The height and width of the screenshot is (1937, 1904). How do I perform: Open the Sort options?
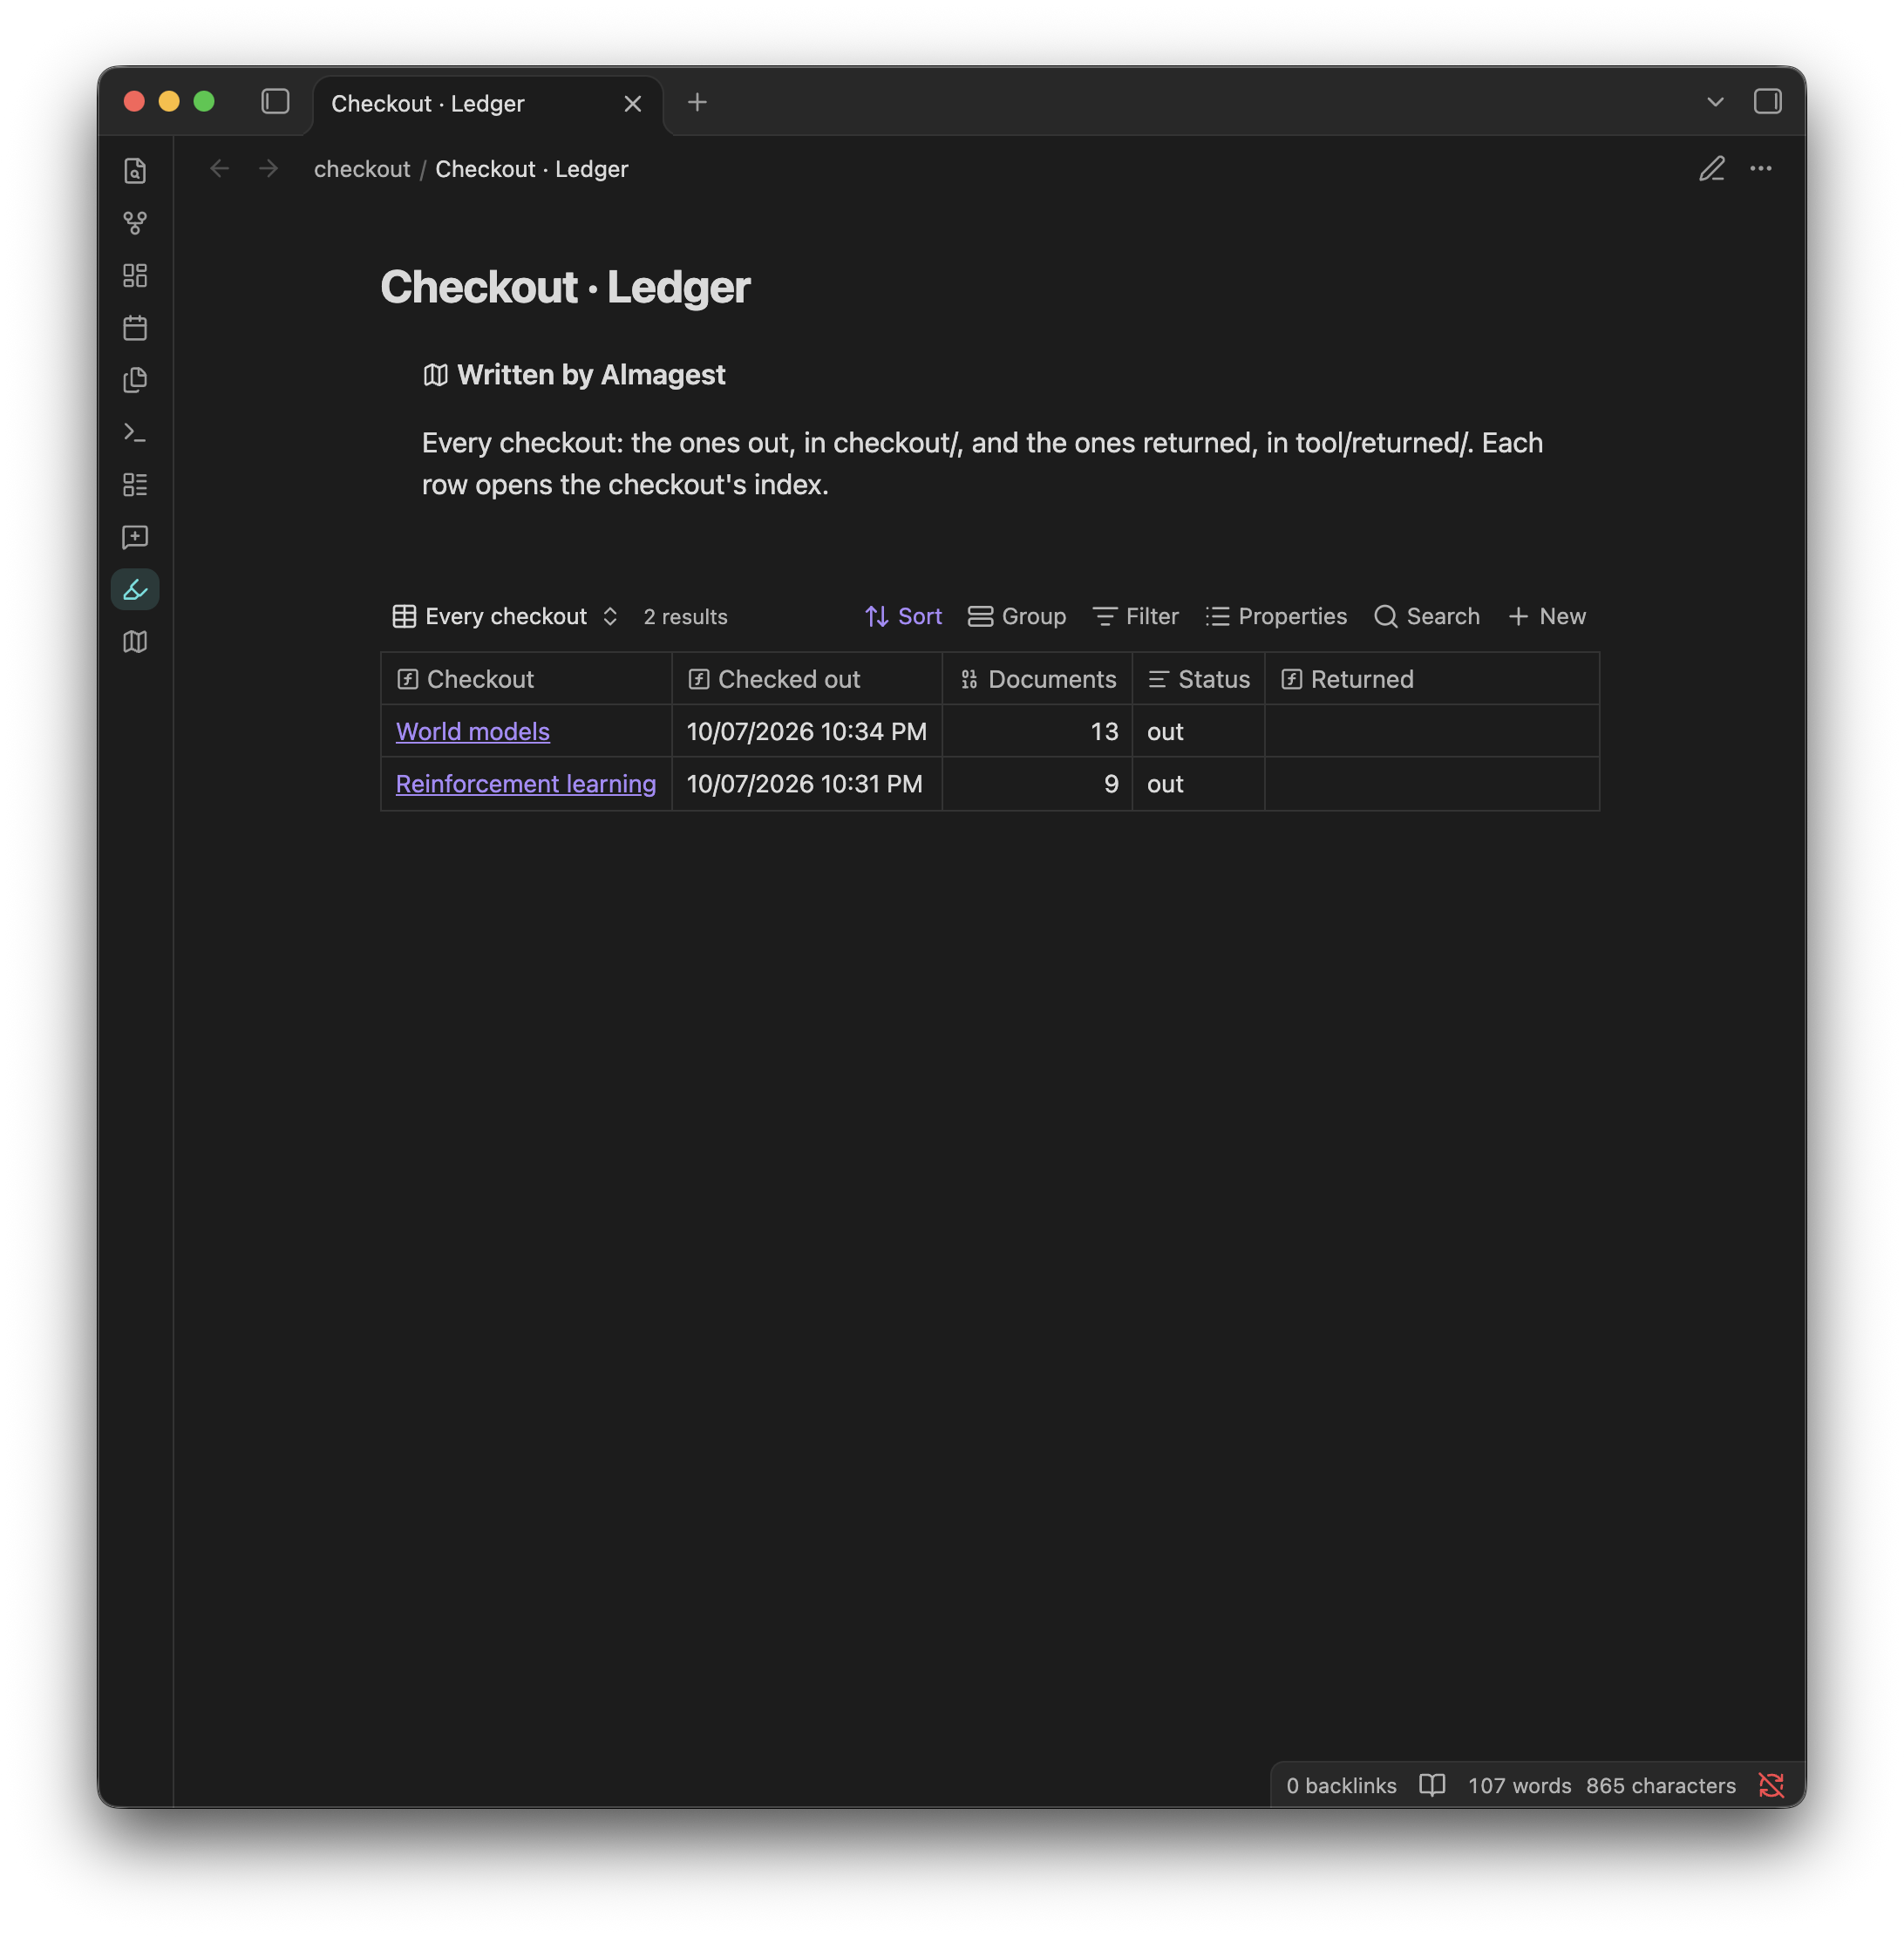pyautogui.click(x=903, y=616)
